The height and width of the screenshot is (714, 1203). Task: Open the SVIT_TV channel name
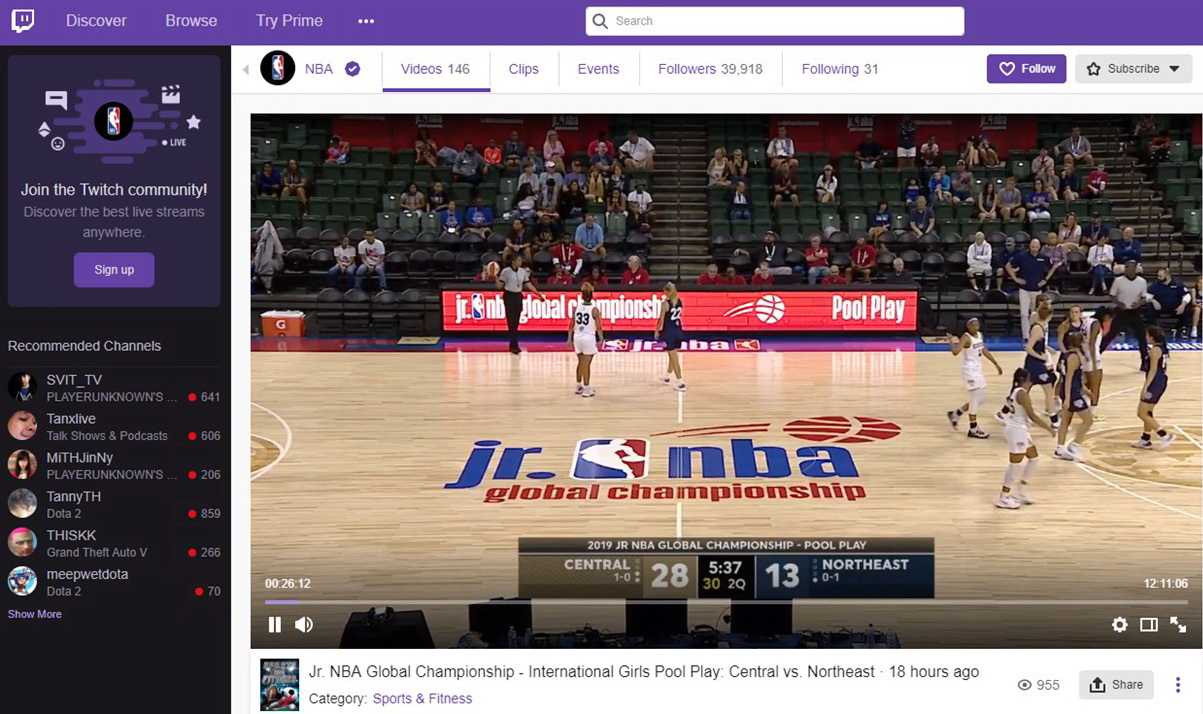coord(74,380)
